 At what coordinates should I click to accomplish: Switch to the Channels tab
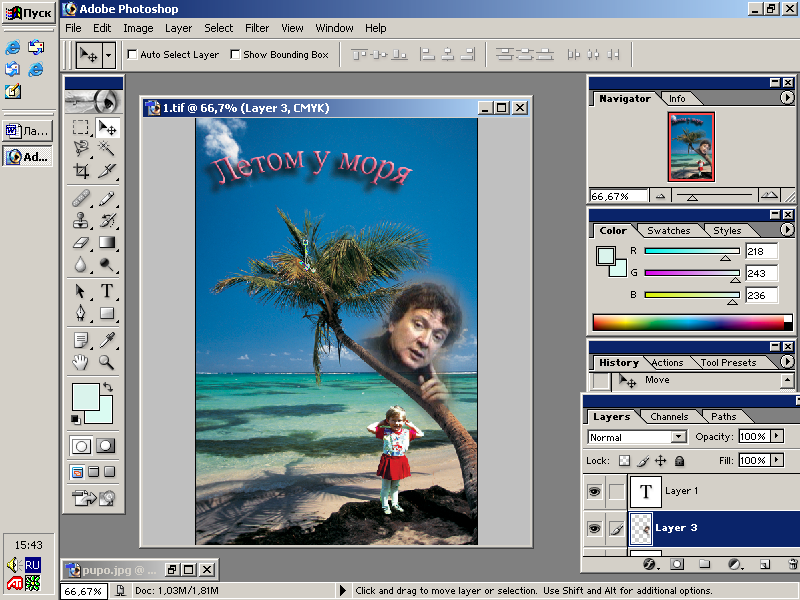pyautogui.click(x=669, y=416)
